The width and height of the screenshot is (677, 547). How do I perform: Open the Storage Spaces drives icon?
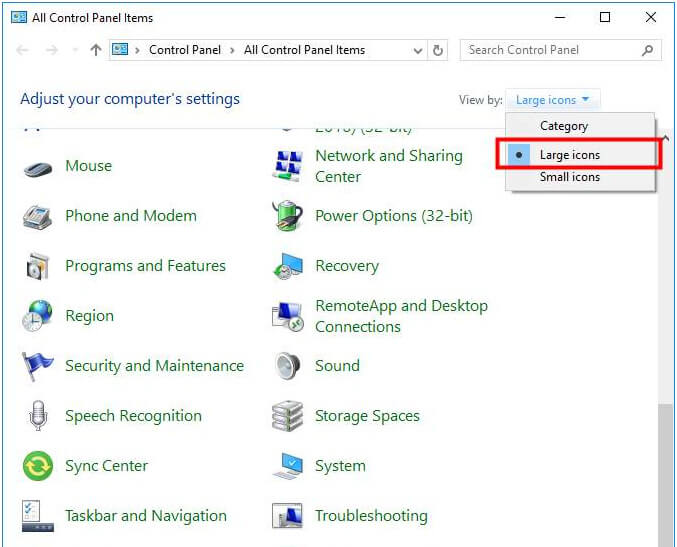coord(288,416)
